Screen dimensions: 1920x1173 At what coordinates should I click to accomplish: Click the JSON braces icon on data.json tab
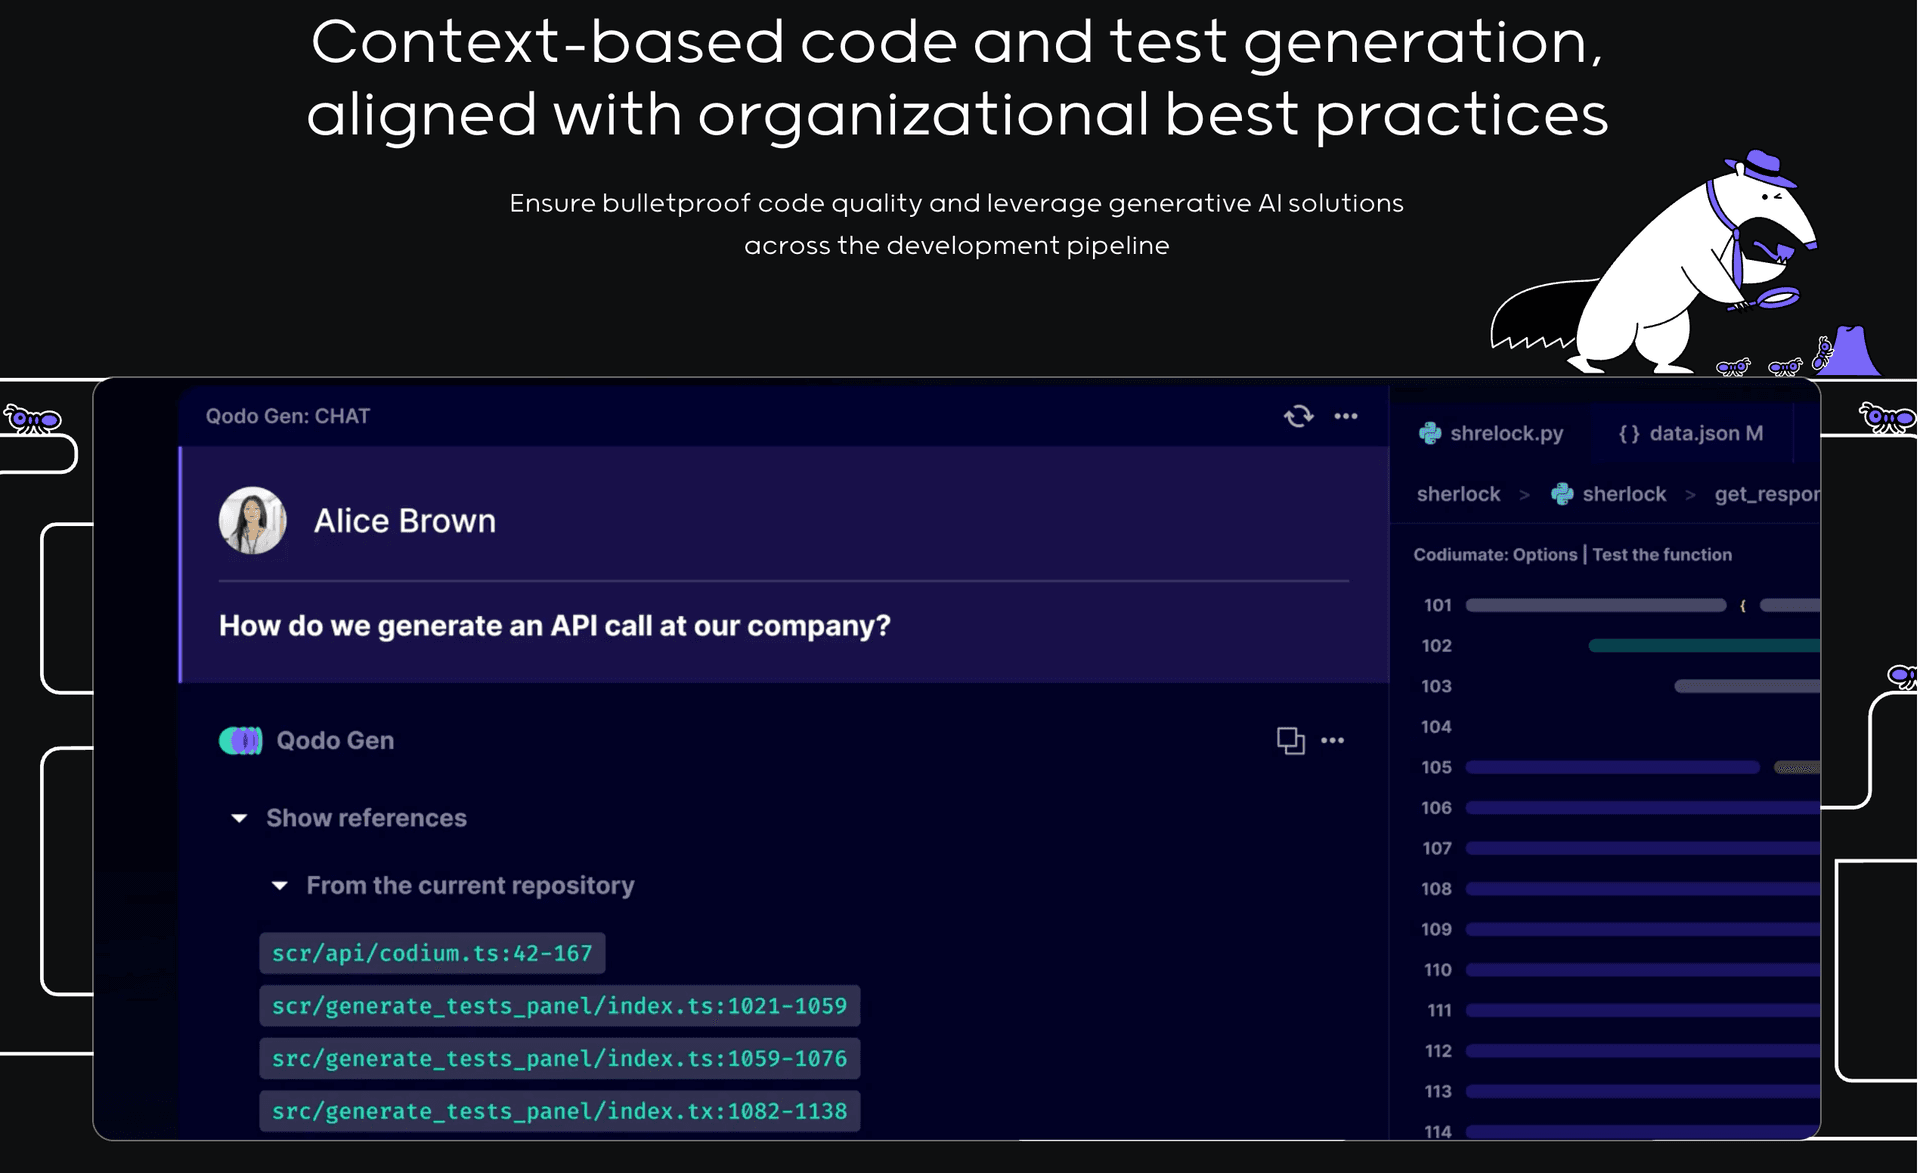click(x=1629, y=434)
